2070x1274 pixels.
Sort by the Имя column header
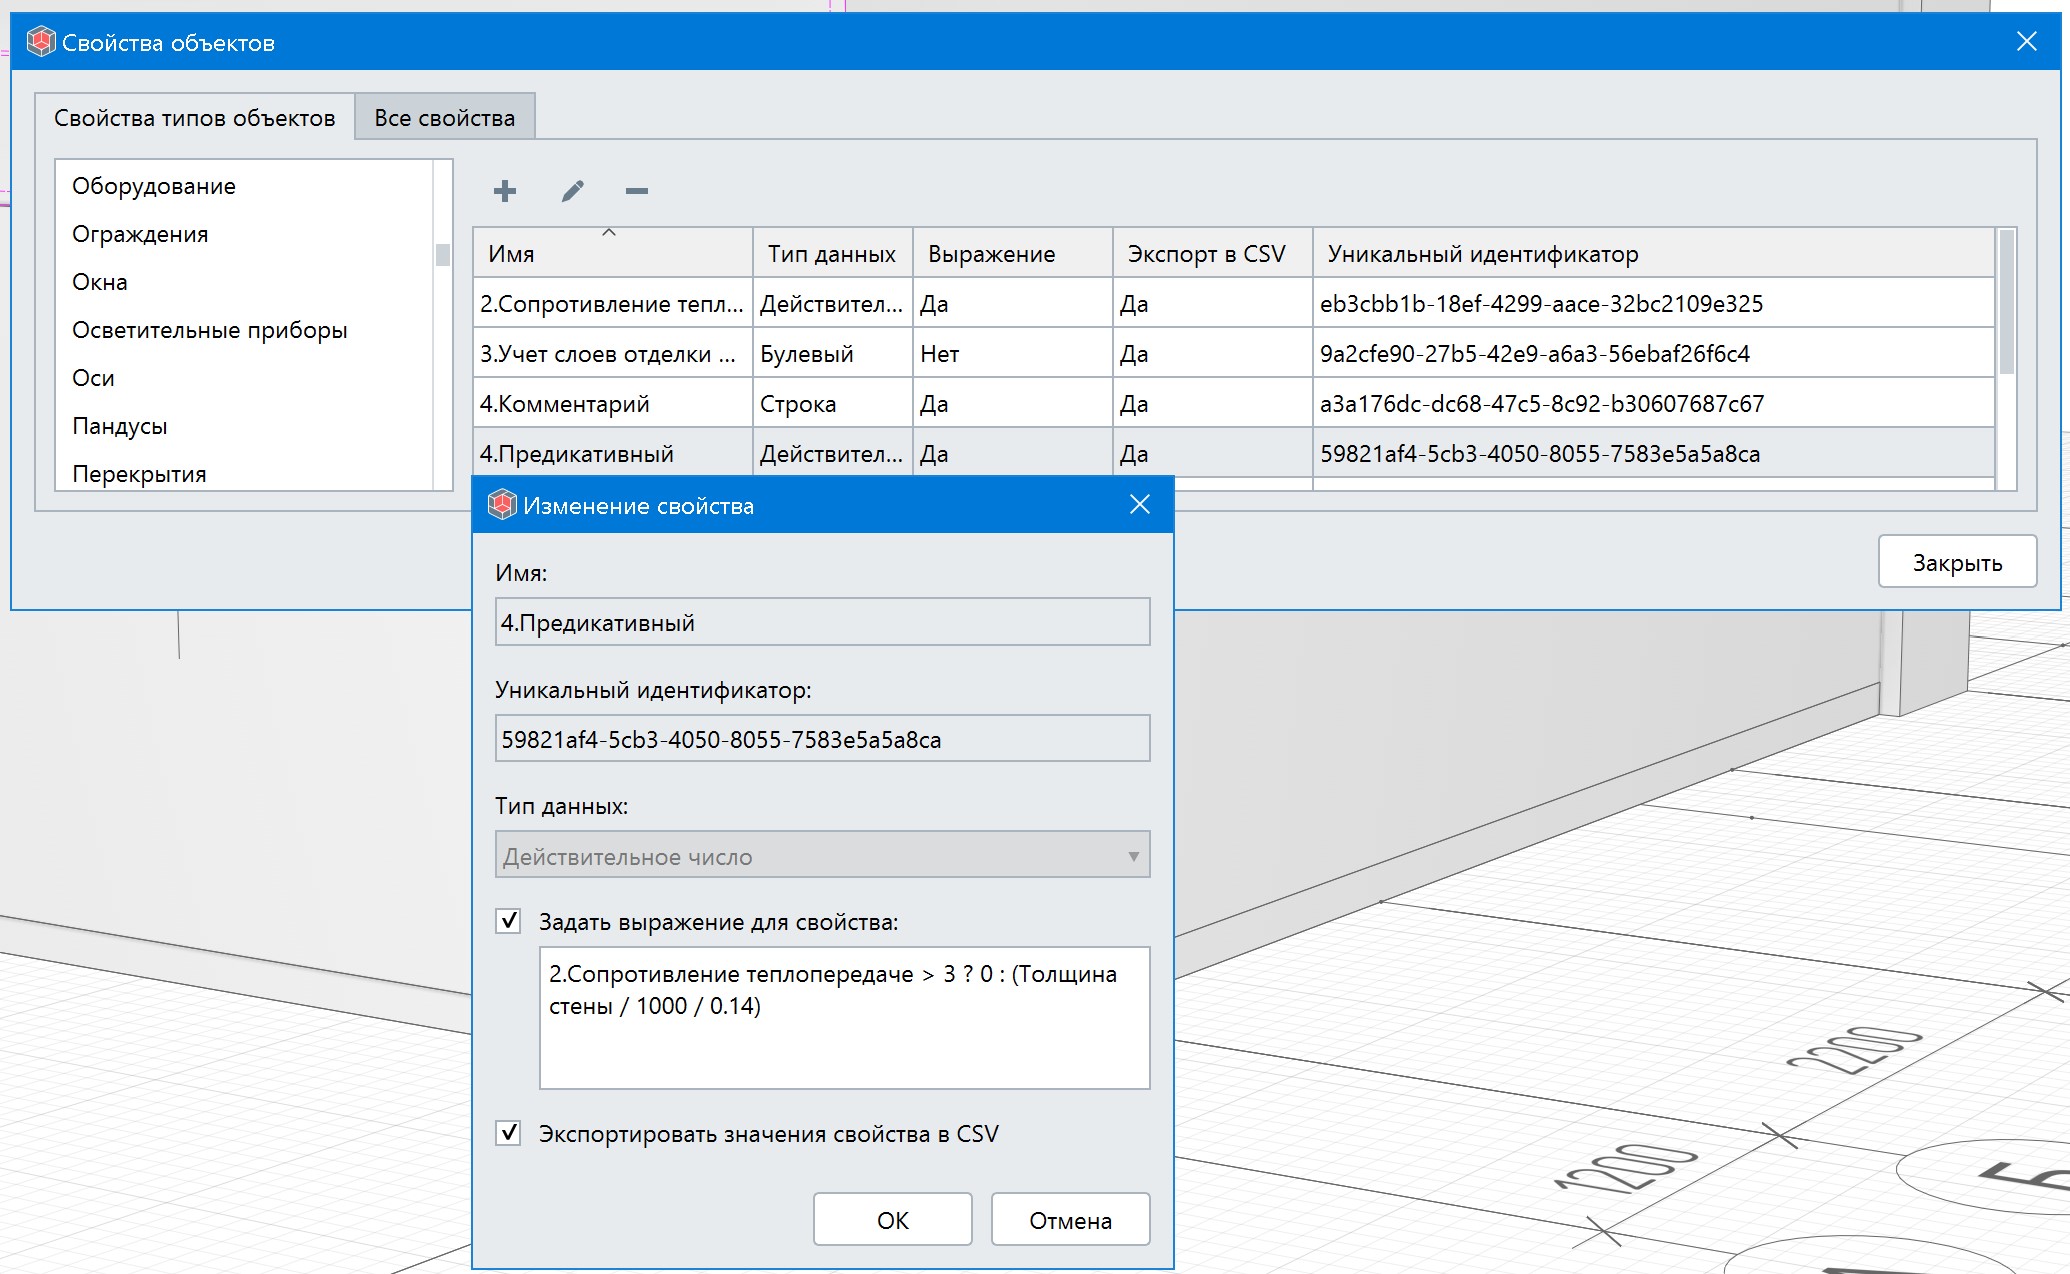coord(613,253)
